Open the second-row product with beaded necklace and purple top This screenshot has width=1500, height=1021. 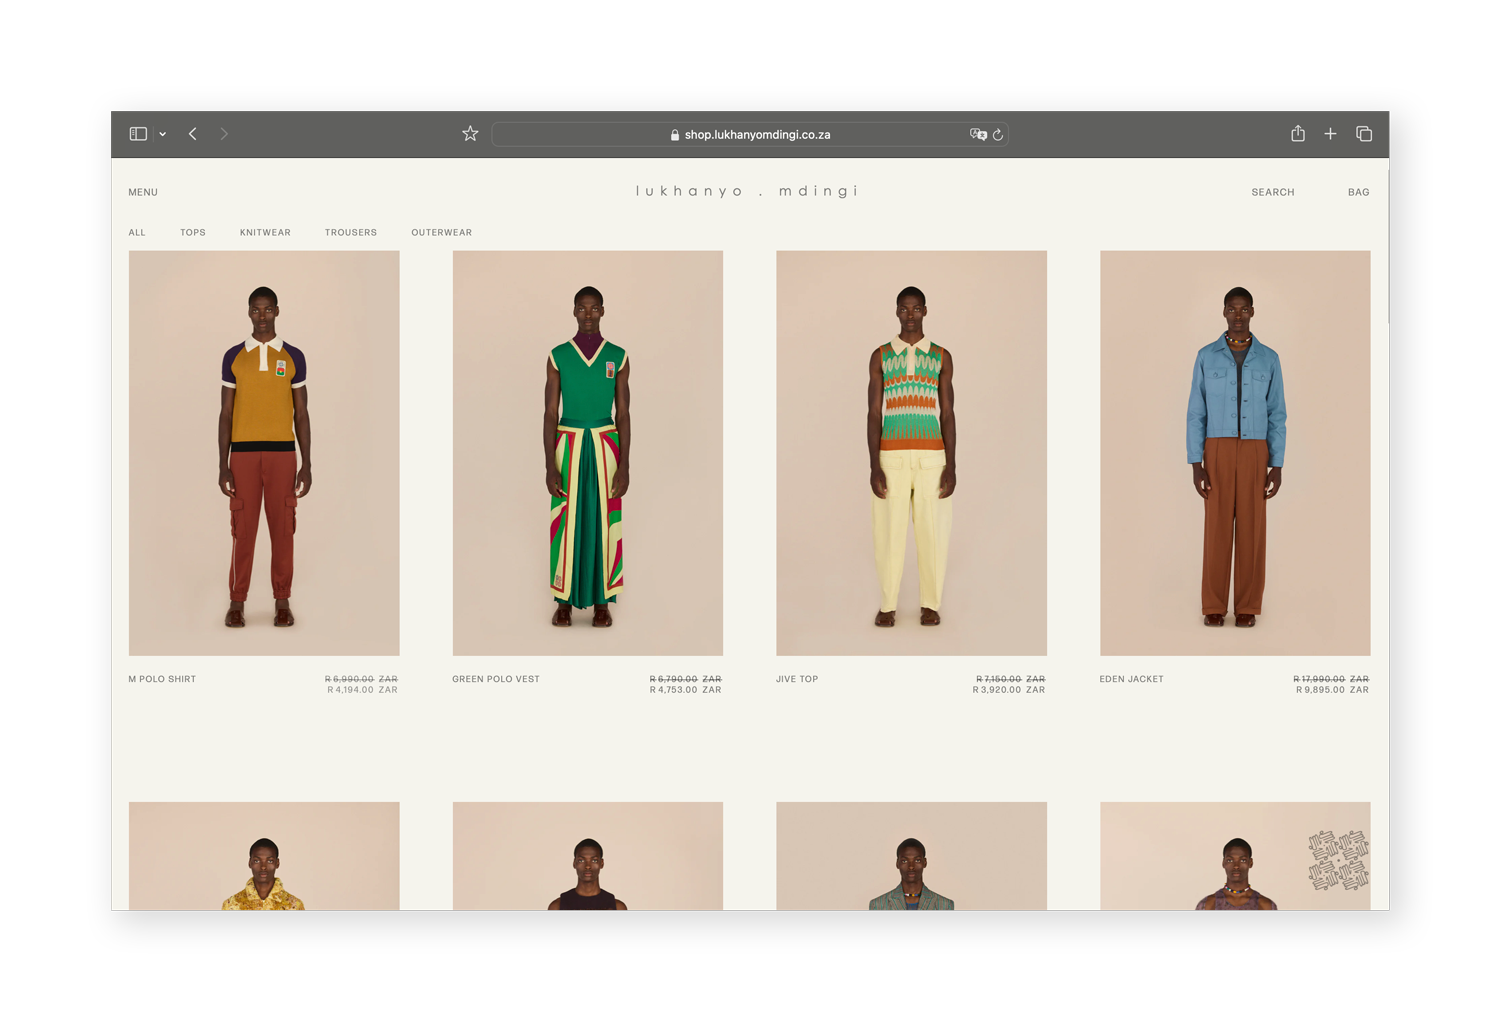(1235, 856)
